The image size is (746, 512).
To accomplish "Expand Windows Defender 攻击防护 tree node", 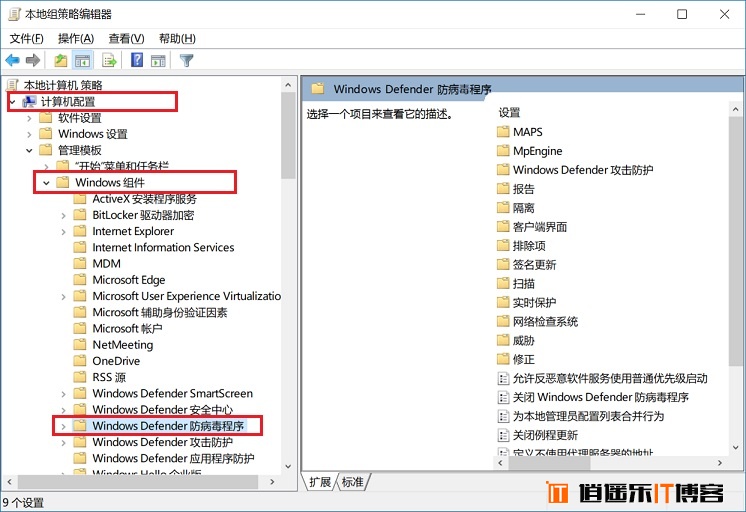I will pos(63,443).
